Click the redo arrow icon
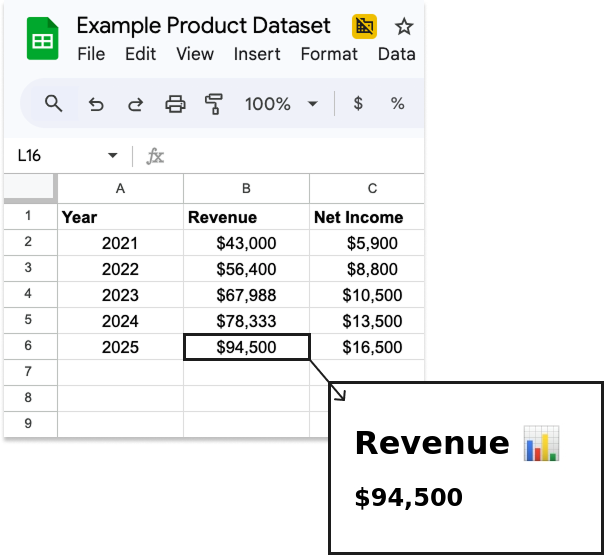604x555 pixels. pyautogui.click(x=135, y=103)
